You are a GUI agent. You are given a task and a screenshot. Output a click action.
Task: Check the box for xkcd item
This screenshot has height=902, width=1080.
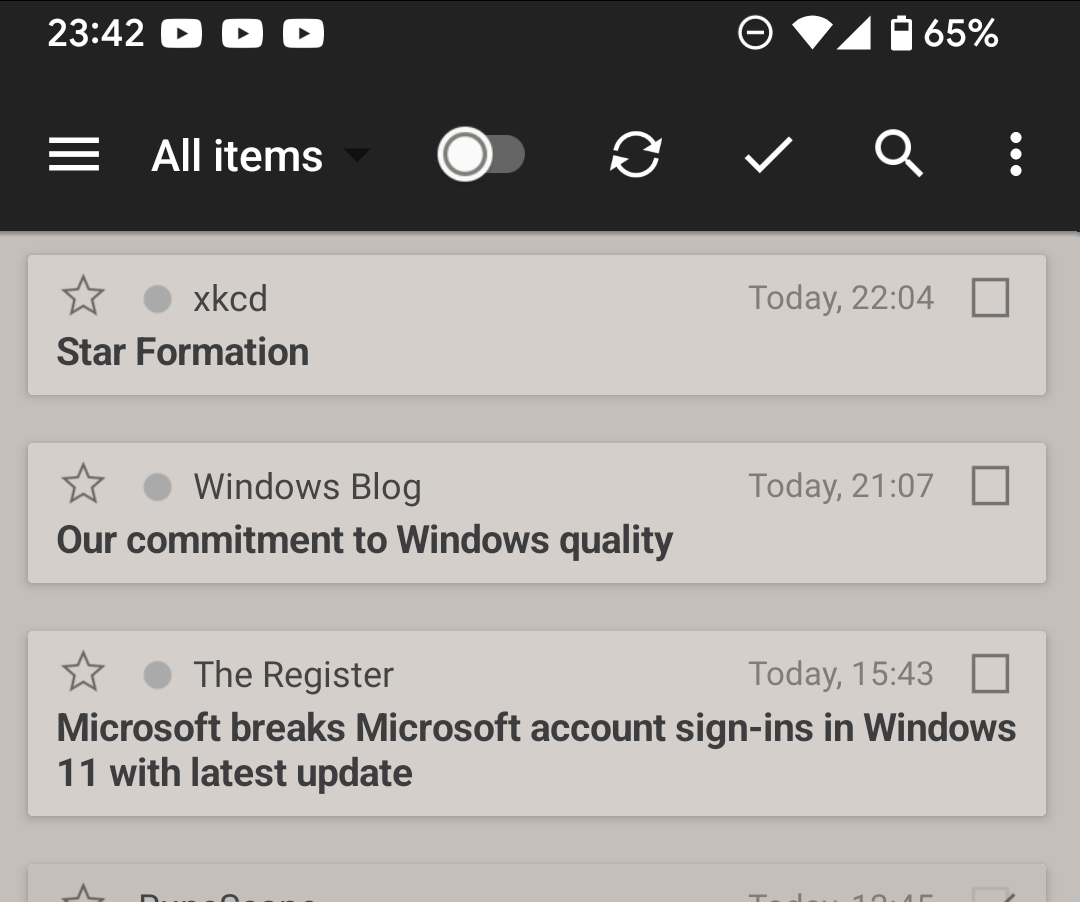pyautogui.click(x=990, y=297)
